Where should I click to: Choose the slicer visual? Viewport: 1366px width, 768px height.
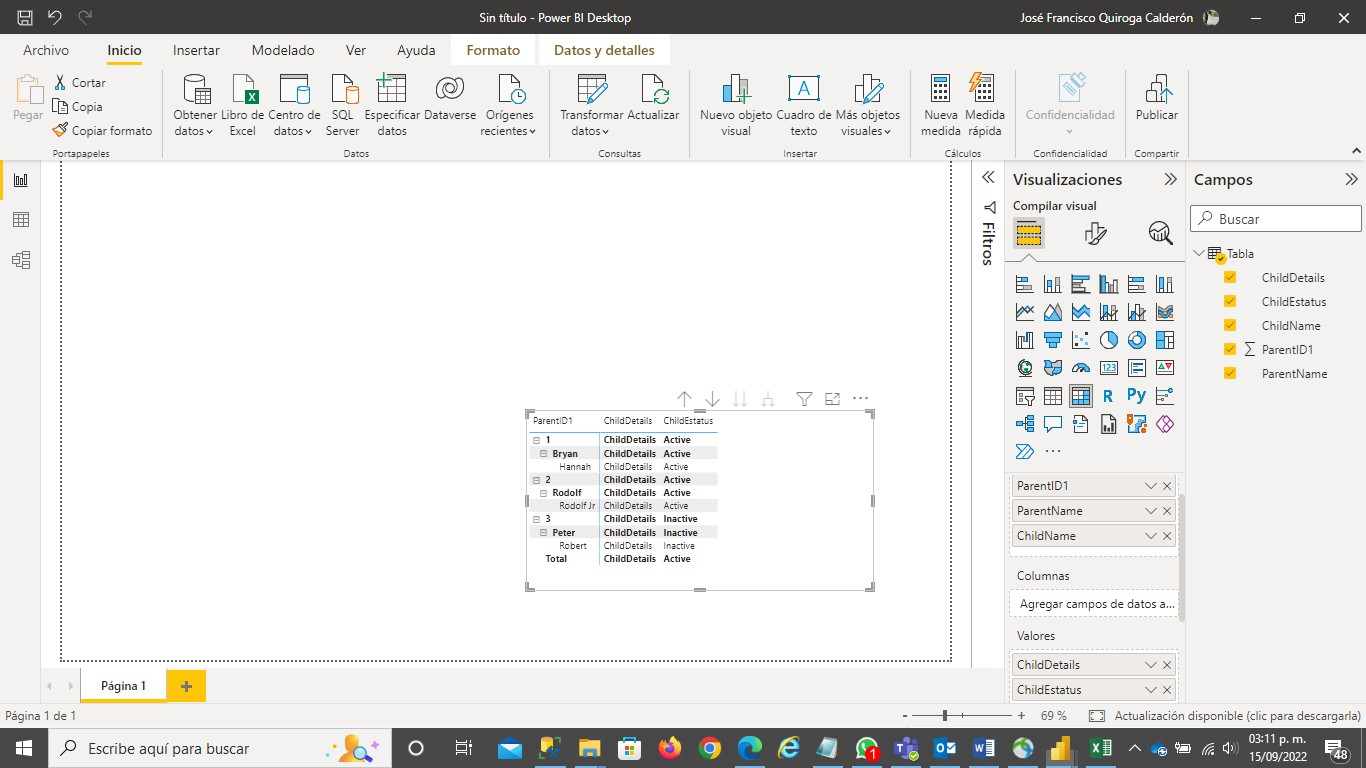[x=1024, y=396]
